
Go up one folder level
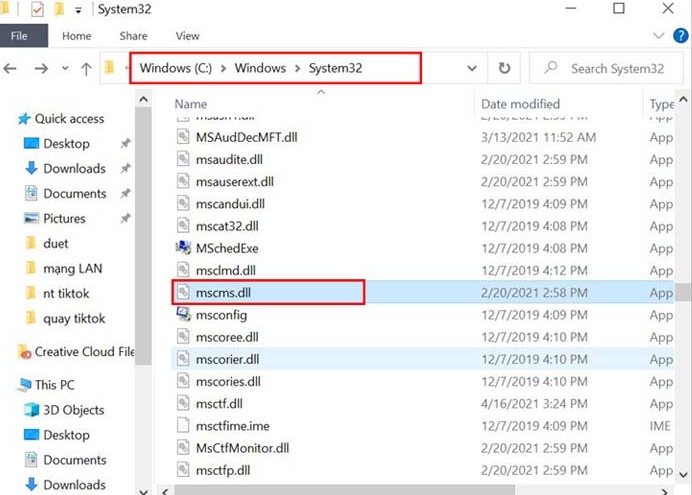tap(86, 68)
